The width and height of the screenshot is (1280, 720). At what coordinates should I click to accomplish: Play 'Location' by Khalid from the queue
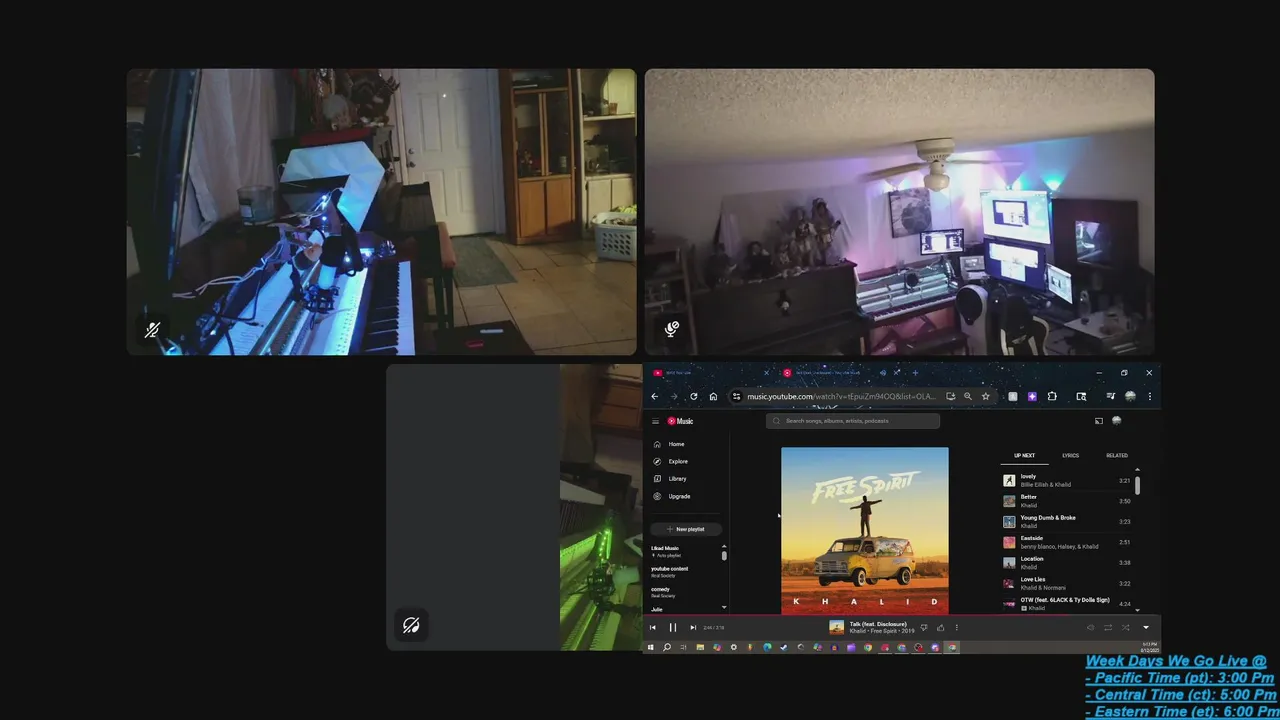pos(1067,563)
